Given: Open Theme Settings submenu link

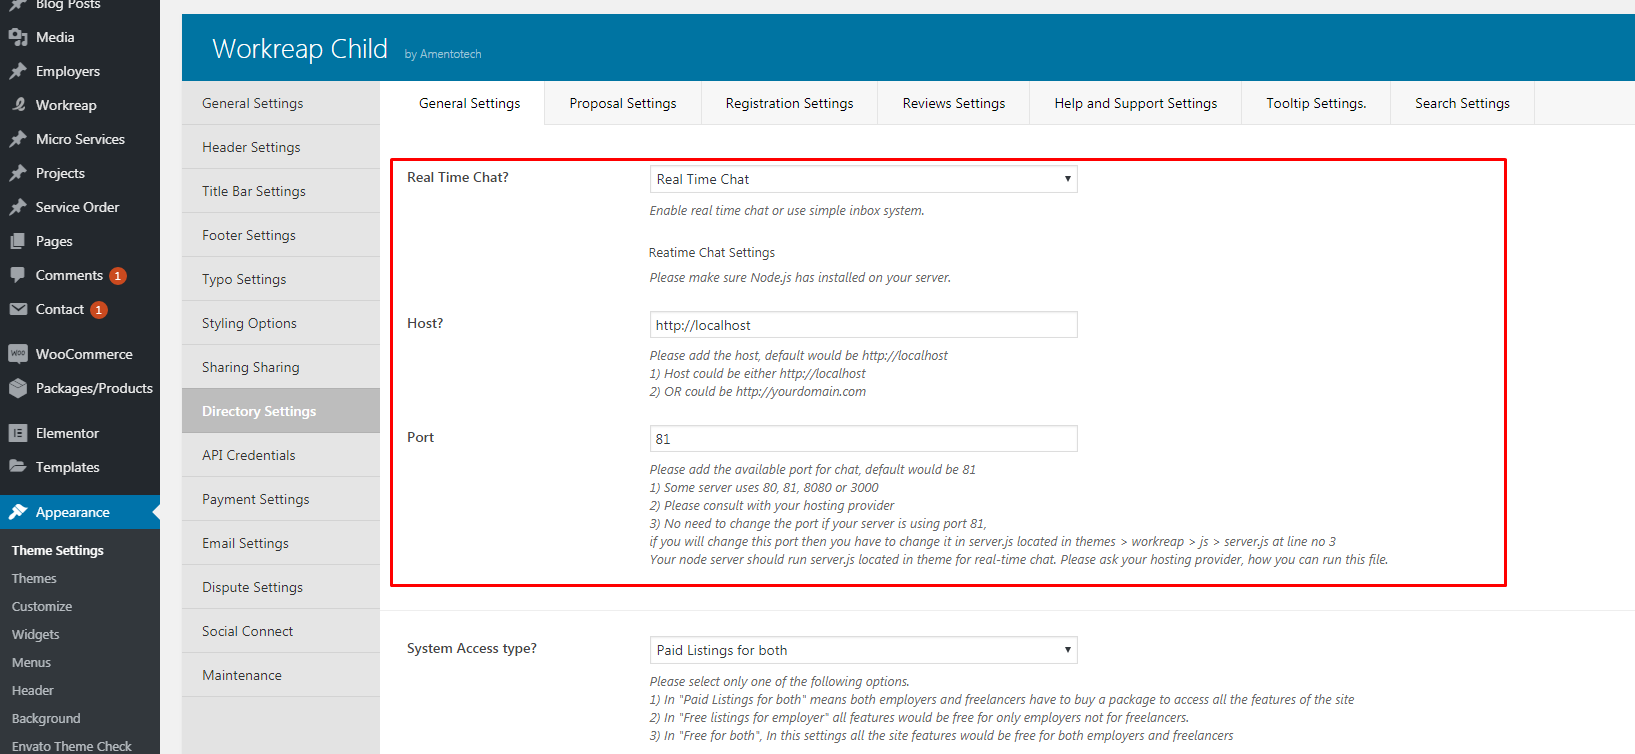Looking at the screenshot, I should 58,550.
